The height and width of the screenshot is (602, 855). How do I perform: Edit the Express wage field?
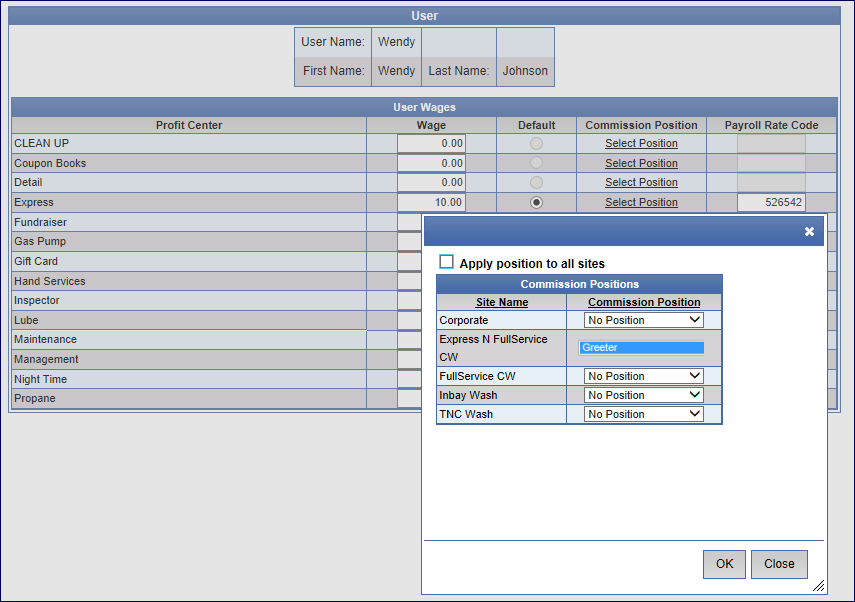click(431, 202)
